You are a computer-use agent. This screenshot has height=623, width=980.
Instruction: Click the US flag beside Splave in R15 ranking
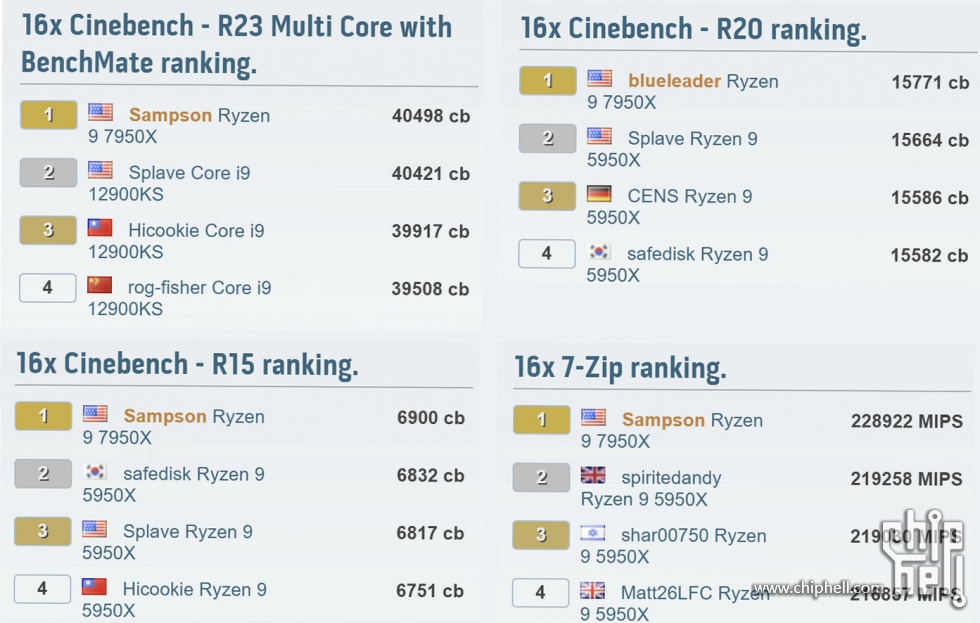click(94, 529)
